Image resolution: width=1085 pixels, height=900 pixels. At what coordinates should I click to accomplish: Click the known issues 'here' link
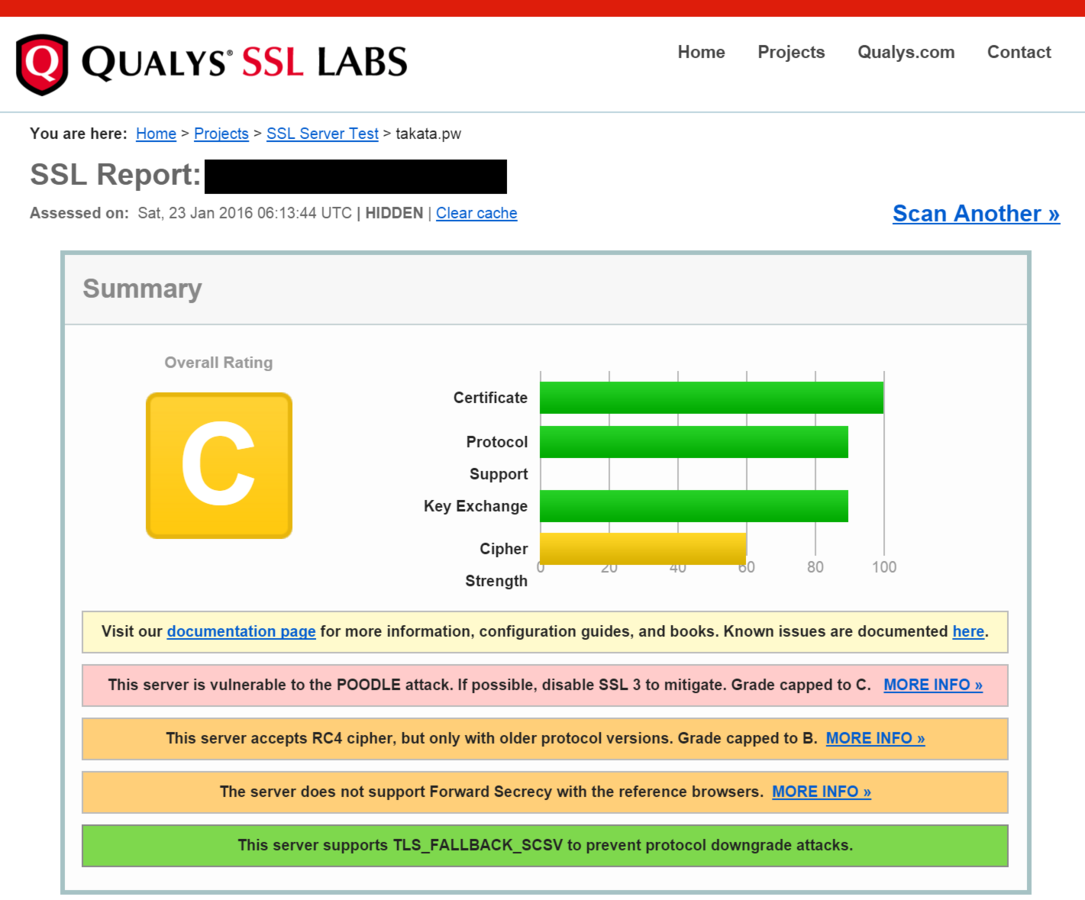968,632
